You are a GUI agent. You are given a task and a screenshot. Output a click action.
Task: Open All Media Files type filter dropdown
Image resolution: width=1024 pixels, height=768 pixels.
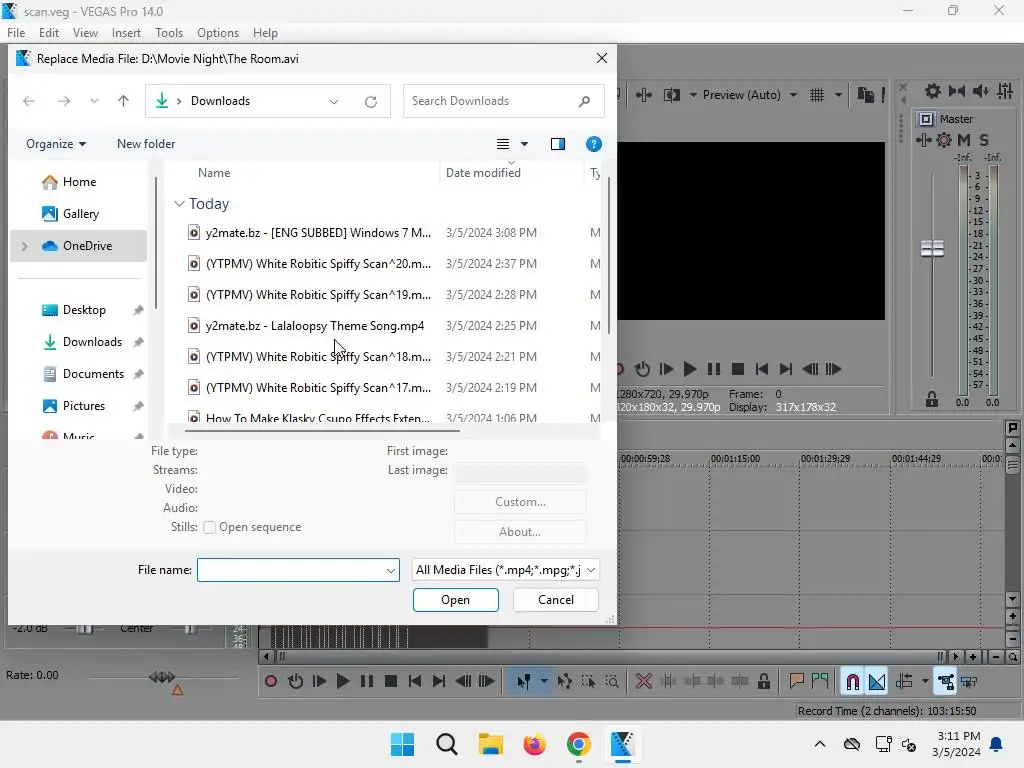point(505,569)
